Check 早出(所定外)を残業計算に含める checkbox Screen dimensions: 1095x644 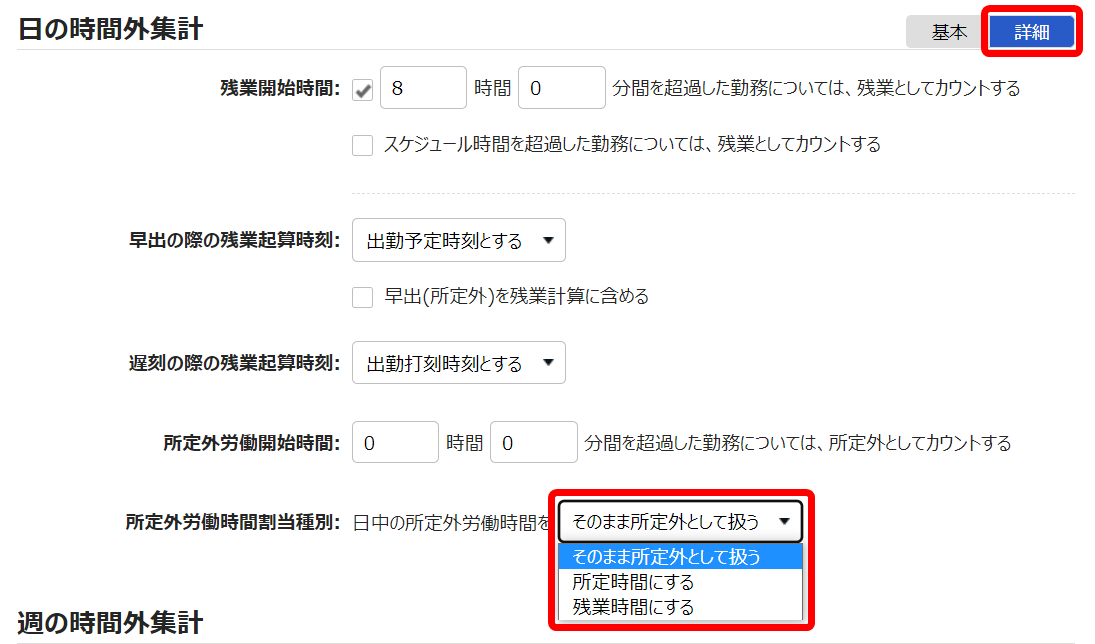[362, 297]
